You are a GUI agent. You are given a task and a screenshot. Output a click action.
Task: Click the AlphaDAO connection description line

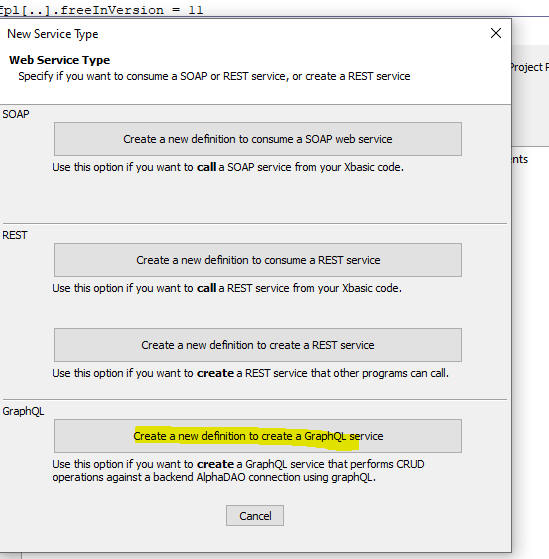[x=214, y=477]
